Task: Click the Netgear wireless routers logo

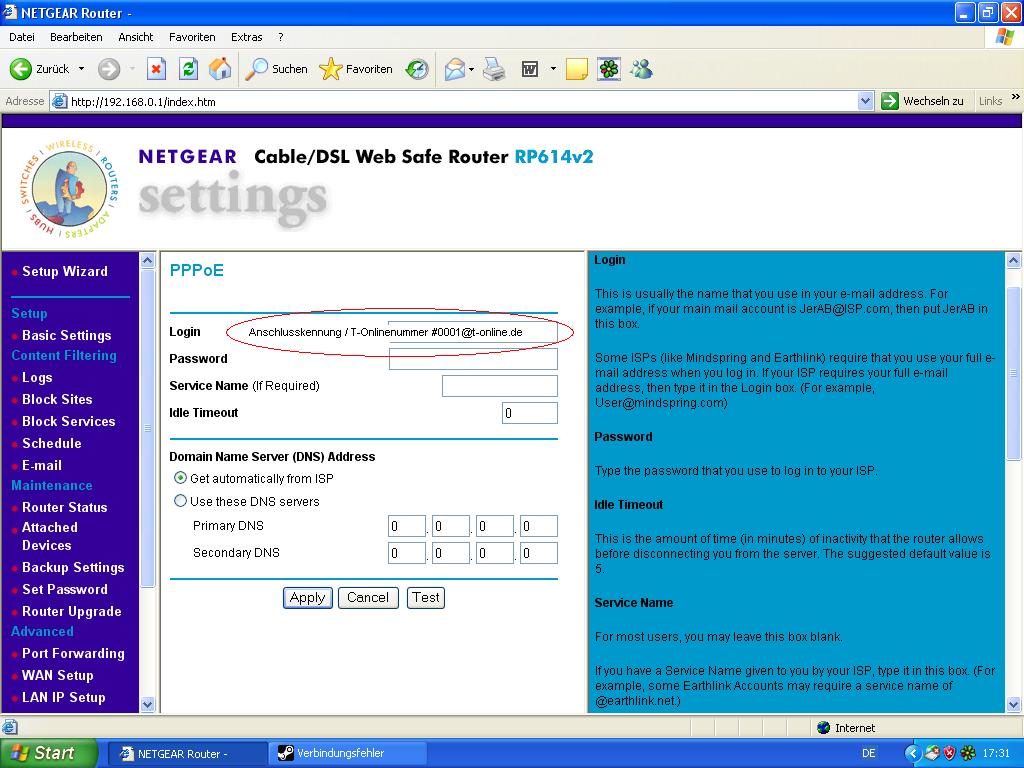Action: click(x=69, y=189)
